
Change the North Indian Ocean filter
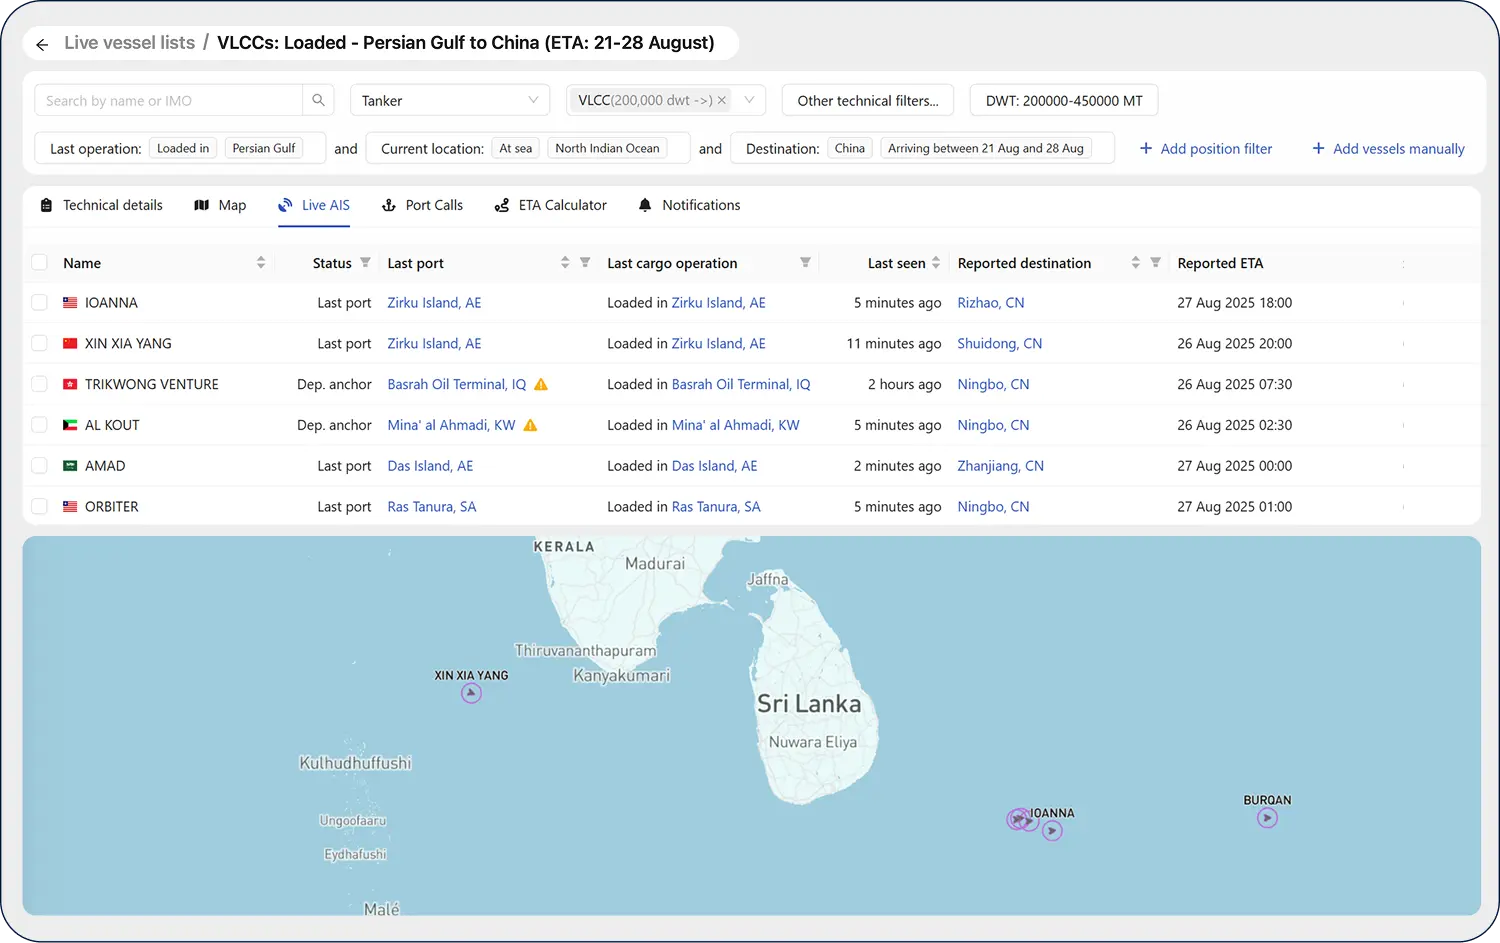pyautogui.click(x=607, y=148)
